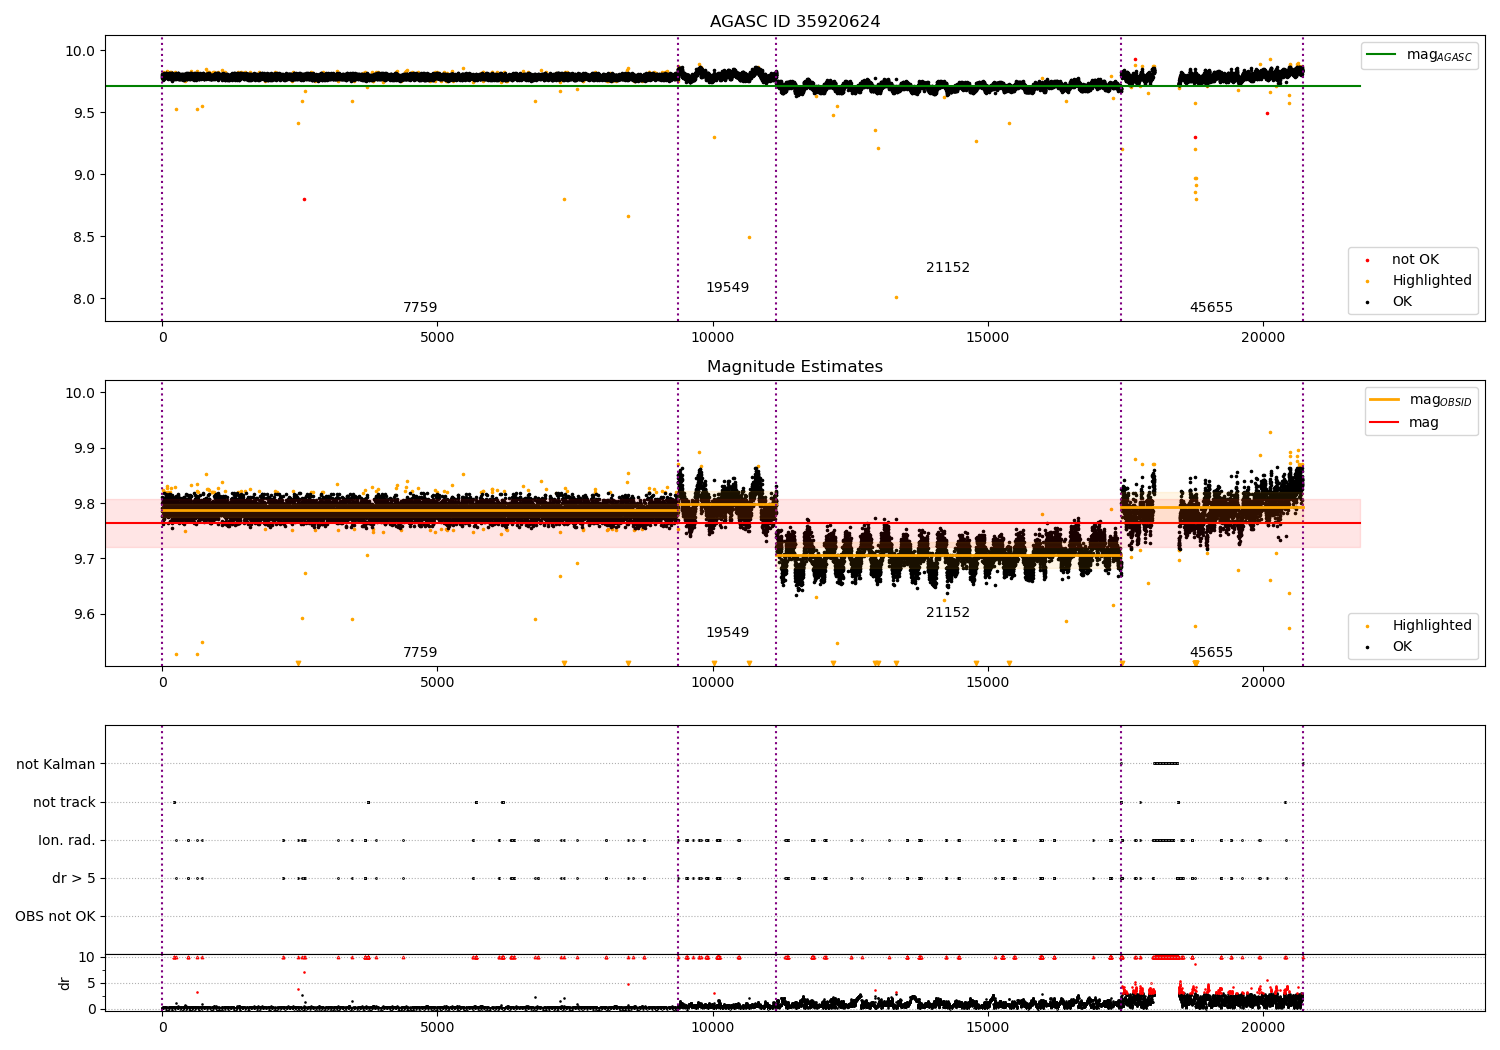Screen dimensions: 1500x1050
Task: Click the "Magnitude Estimates" subplot title
Action: pos(795,367)
